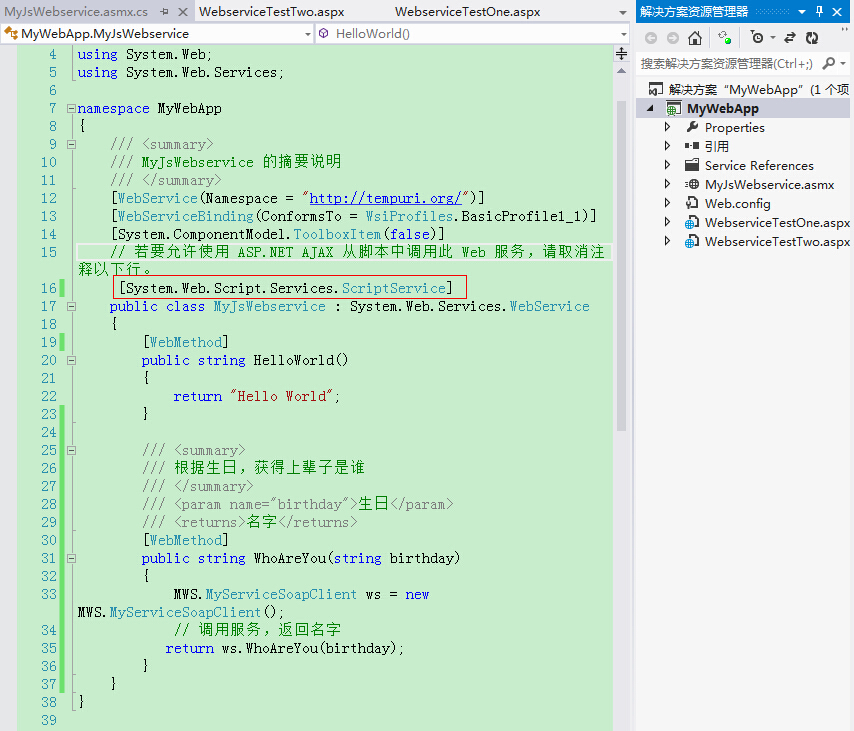Click the split editor handle above scrollbar

[x=621, y=53]
